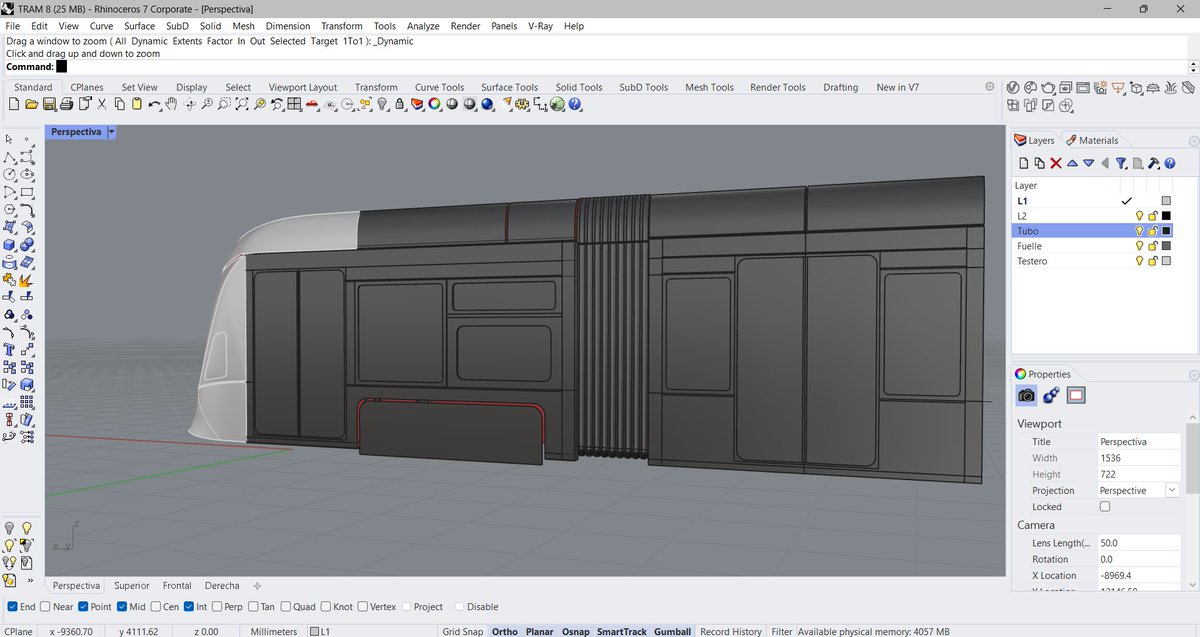The width and height of the screenshot is (1200, 637).
Task: Enable the Locked viewport checkbox
Action: [x=1105, y=507]
